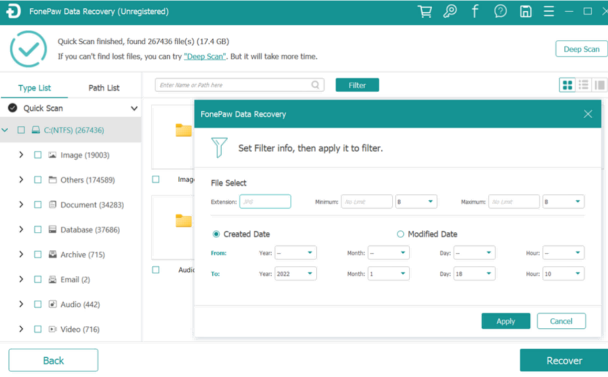The width and height of the screenshot is (608, 377).
Task: Tick the C:(NTFS) checkbox
Action: tap(21, 130)
